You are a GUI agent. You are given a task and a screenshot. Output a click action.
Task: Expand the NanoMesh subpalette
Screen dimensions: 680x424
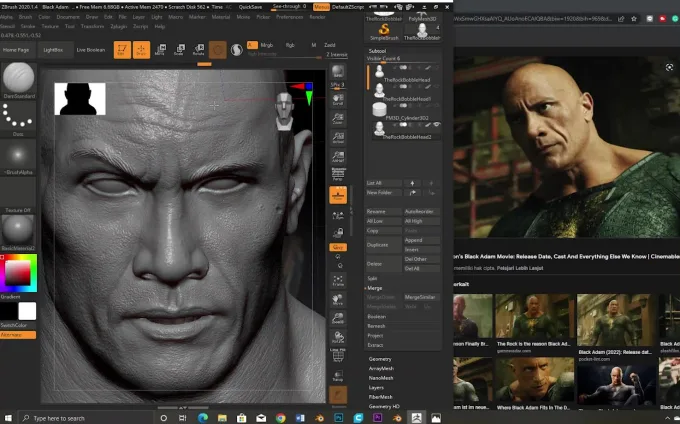click(x=381, y=378)
